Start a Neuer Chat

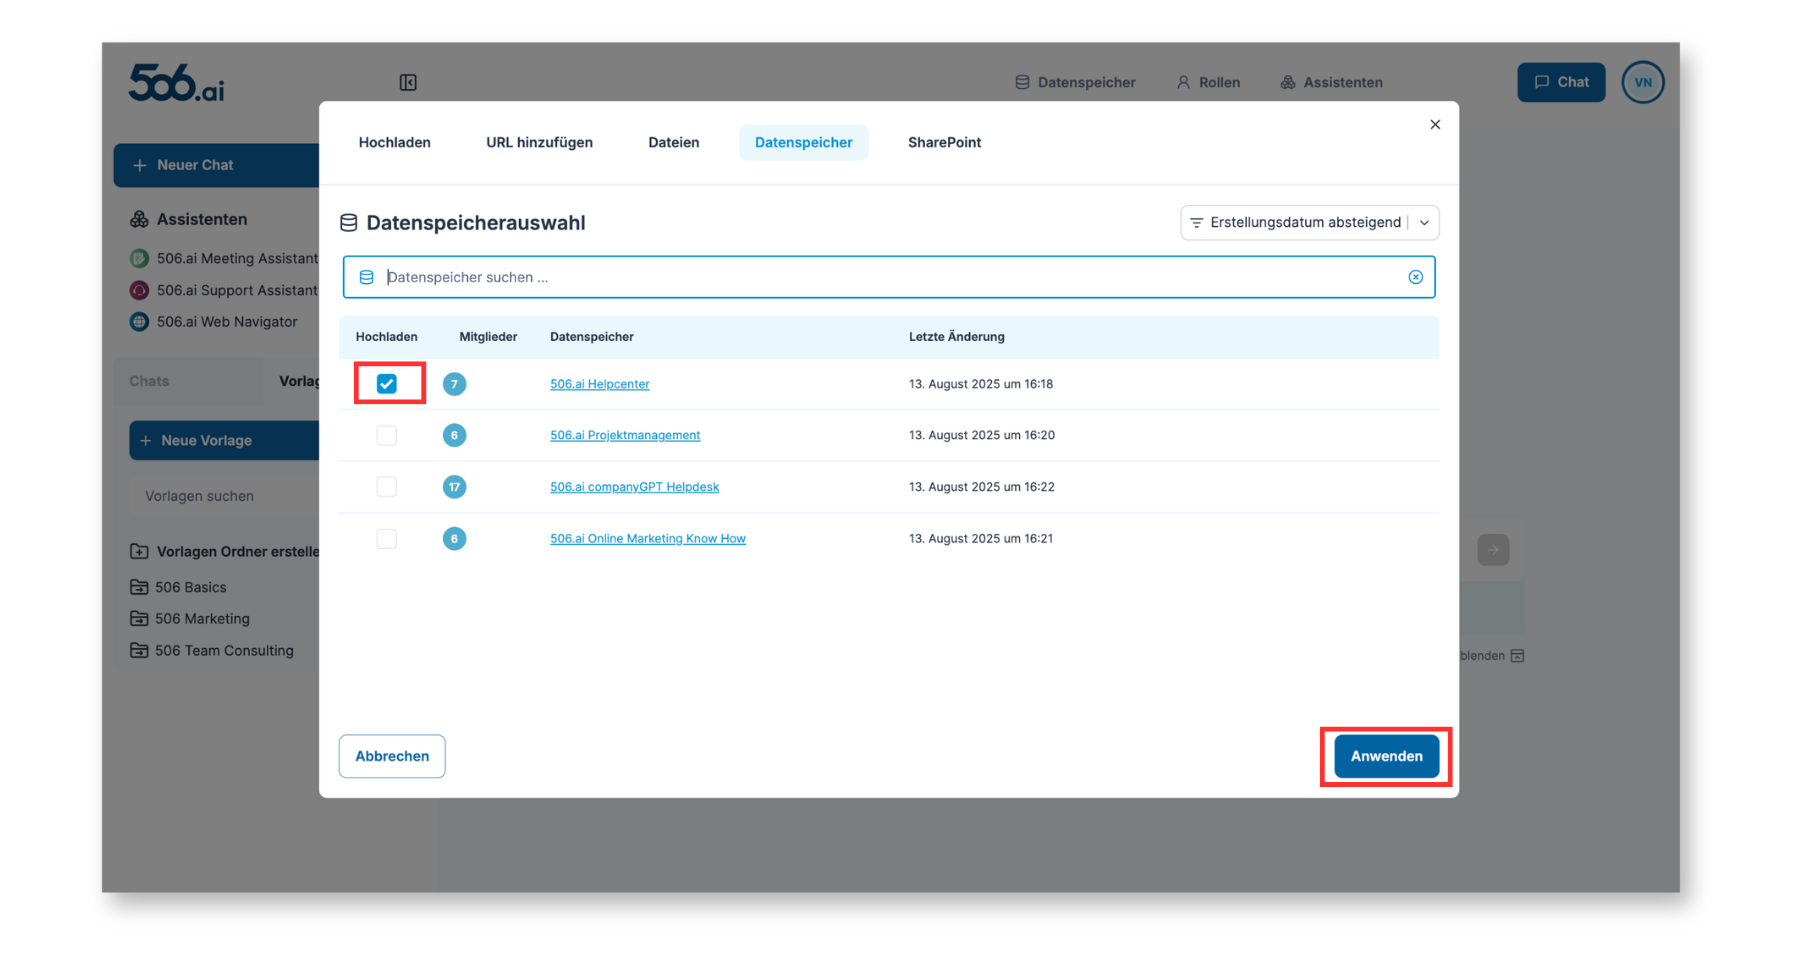click(217, 165)
